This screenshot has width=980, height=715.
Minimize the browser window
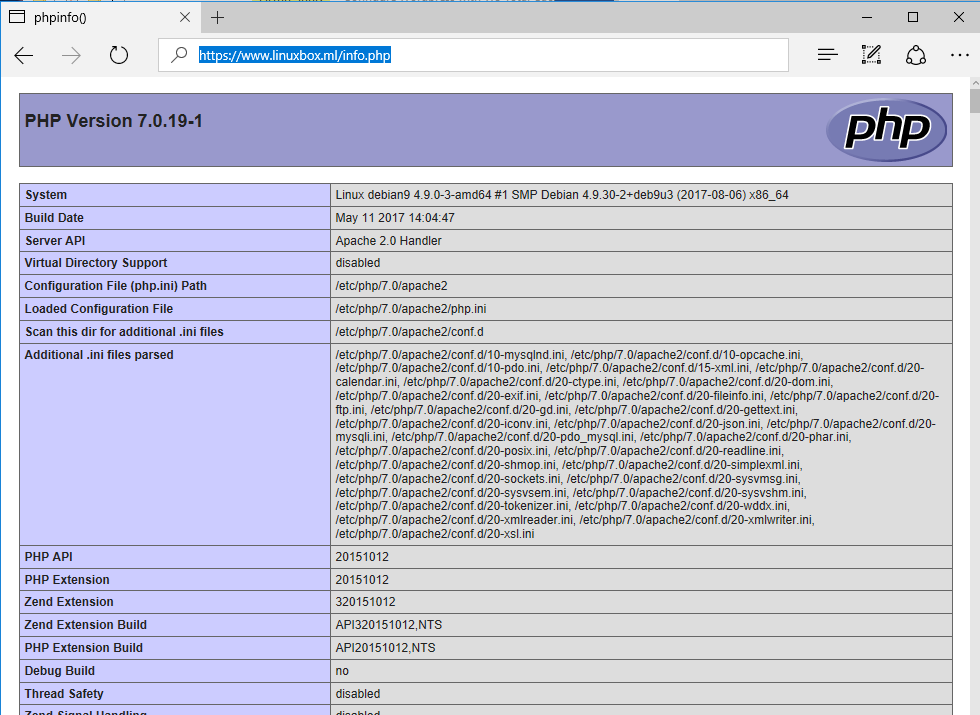click(867, 17)
